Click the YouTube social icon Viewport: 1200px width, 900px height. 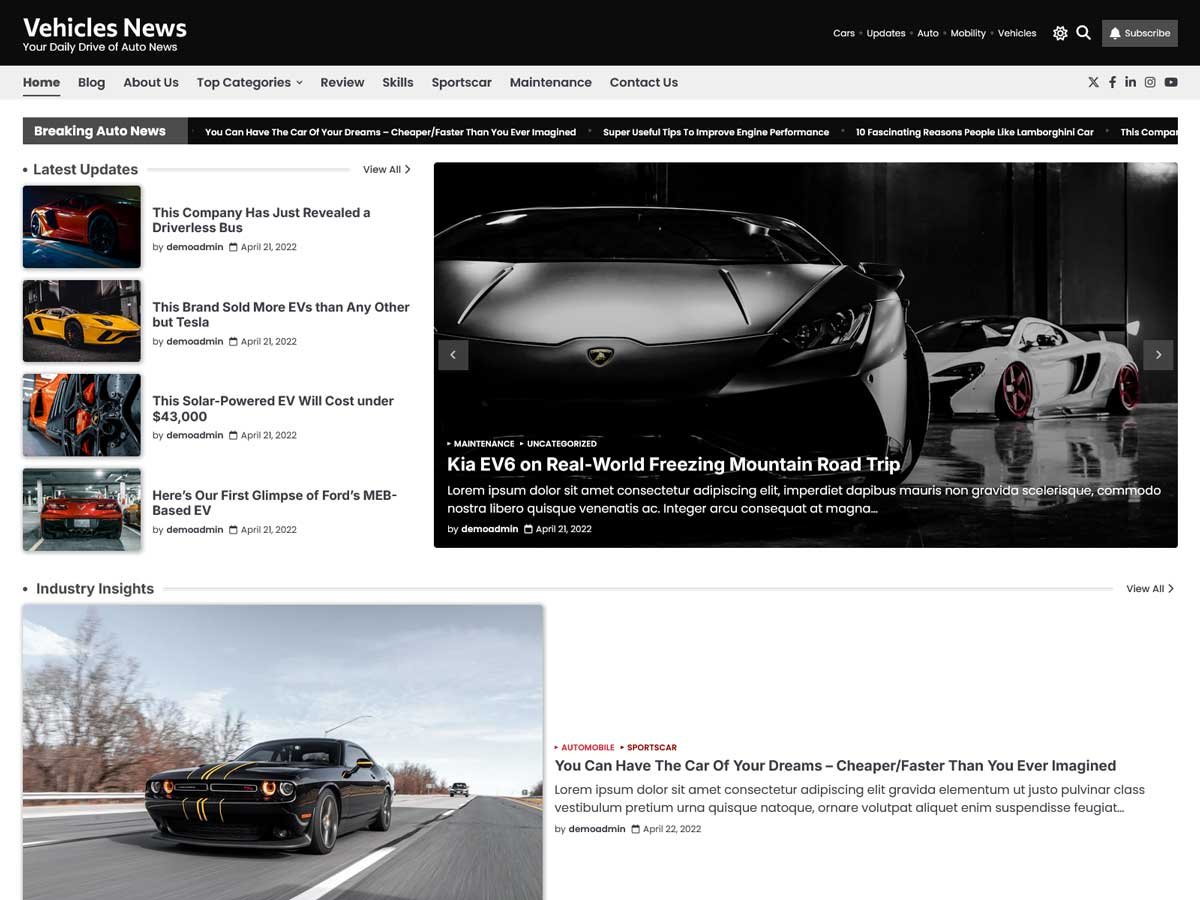pyautogui.click(x=1170, y=82)
